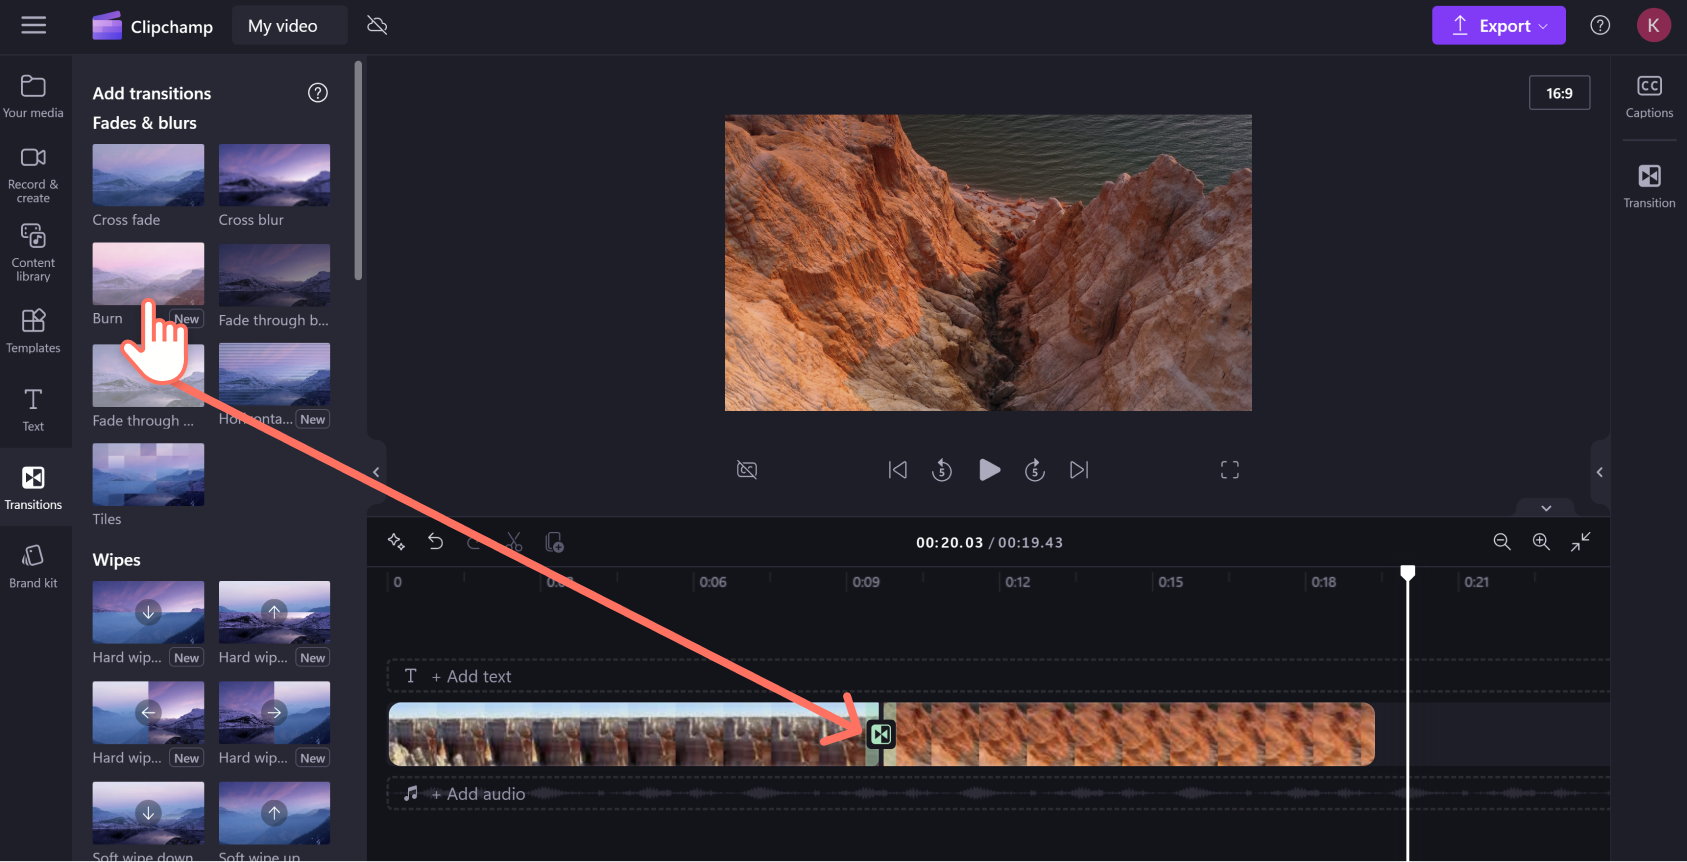Click the left panel scrollbar

[358, 170]
